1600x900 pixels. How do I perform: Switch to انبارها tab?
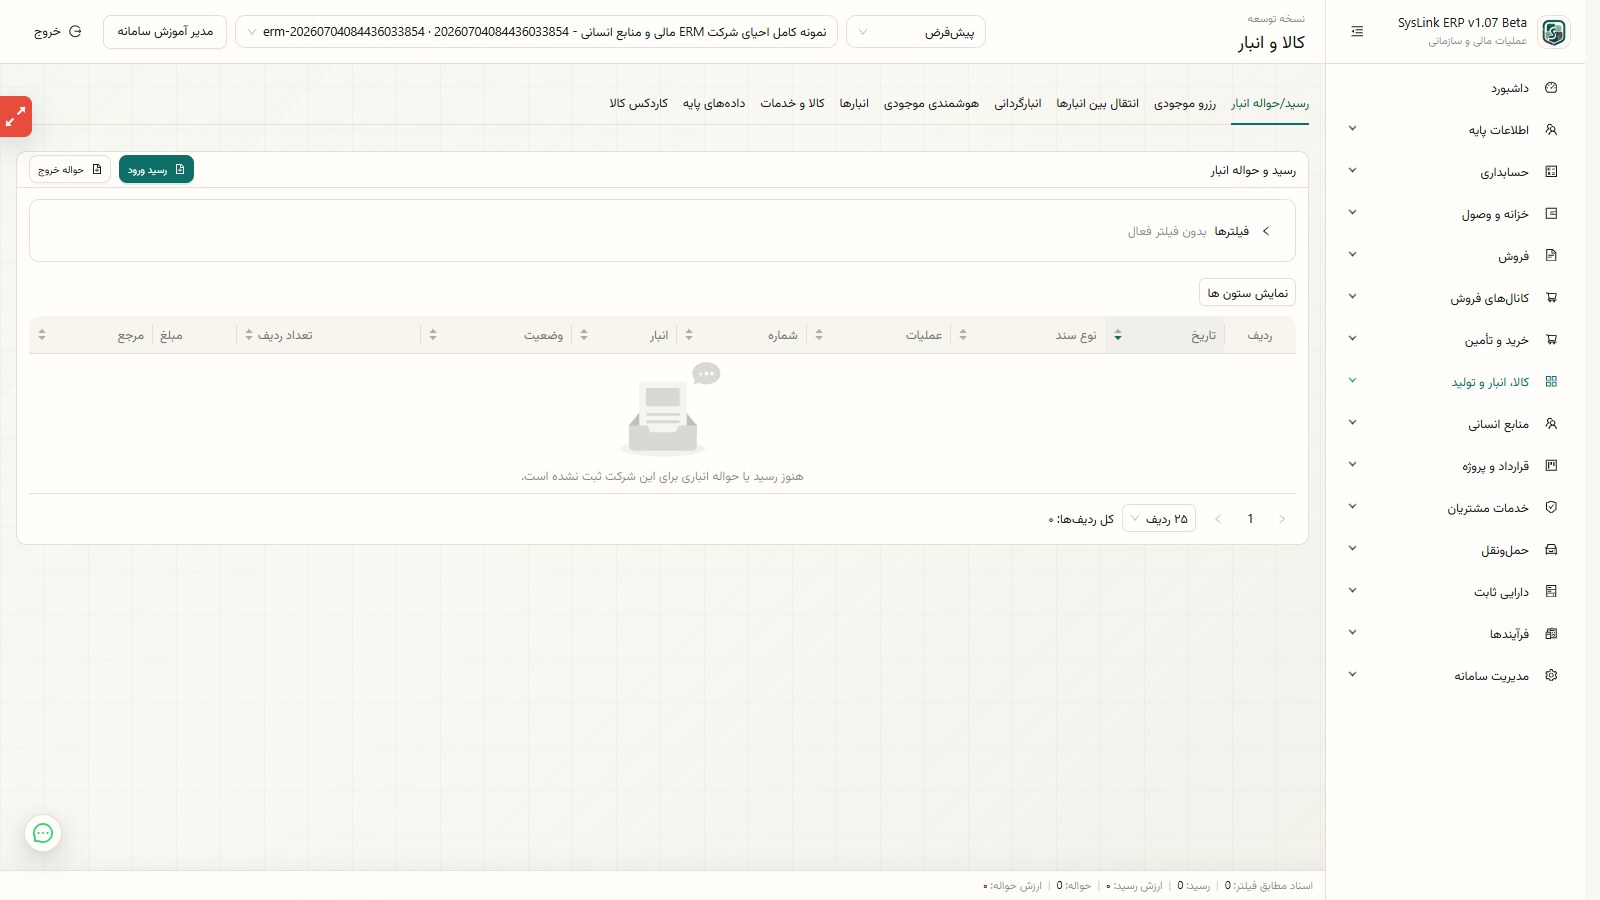[x=854, y=104]
